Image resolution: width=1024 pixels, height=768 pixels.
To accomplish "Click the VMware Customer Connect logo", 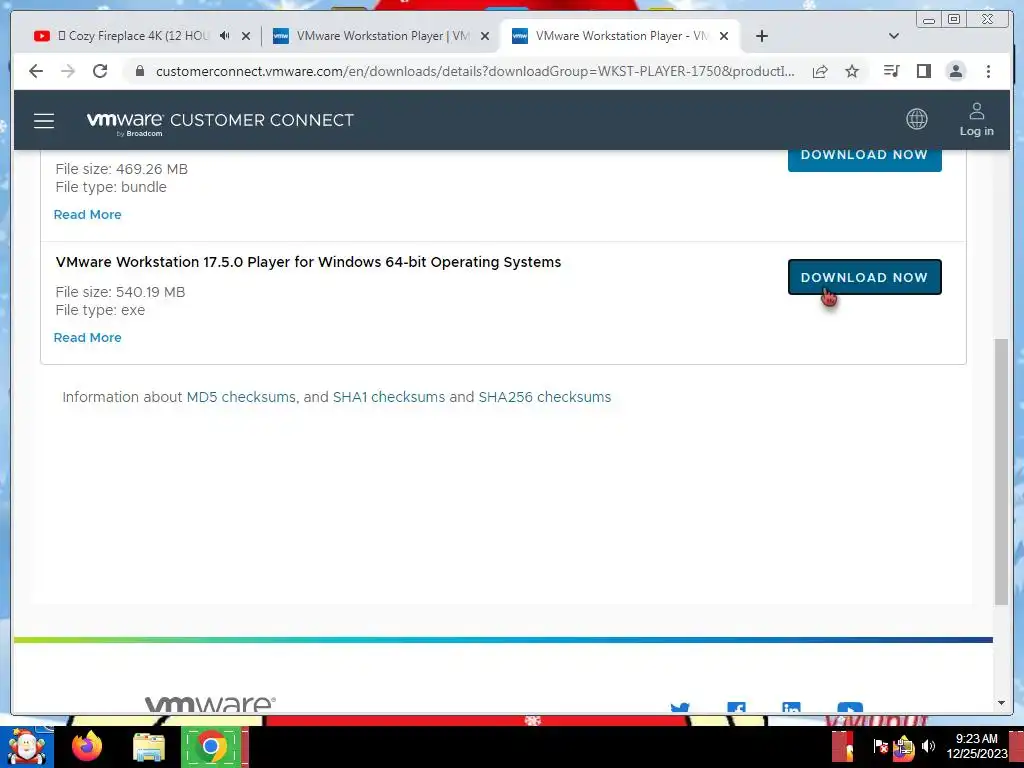I will 220,121.
